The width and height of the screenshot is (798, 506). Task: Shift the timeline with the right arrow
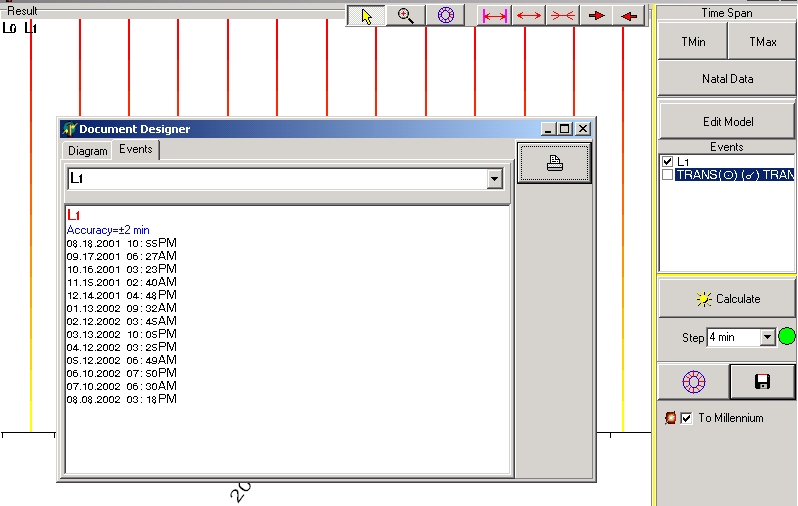point(596,16)
